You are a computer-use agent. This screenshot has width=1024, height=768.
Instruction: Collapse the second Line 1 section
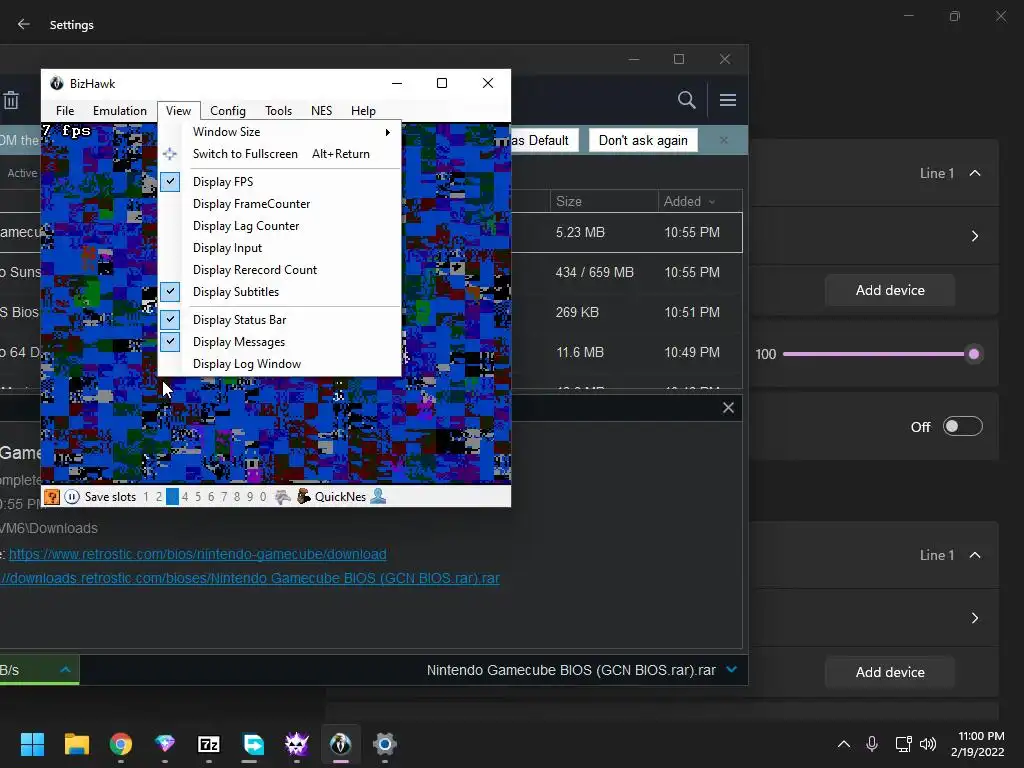pyautogui.click(x=975, y=555)
